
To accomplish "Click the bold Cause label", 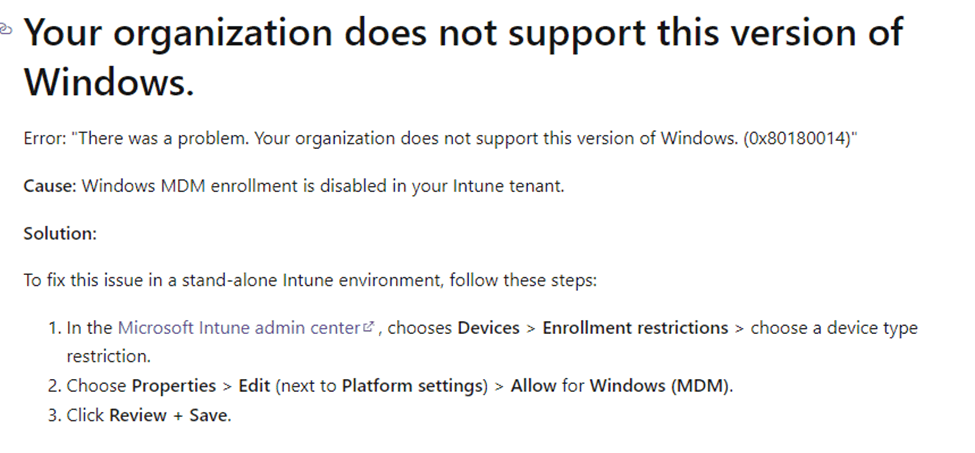I will (49, 186).
